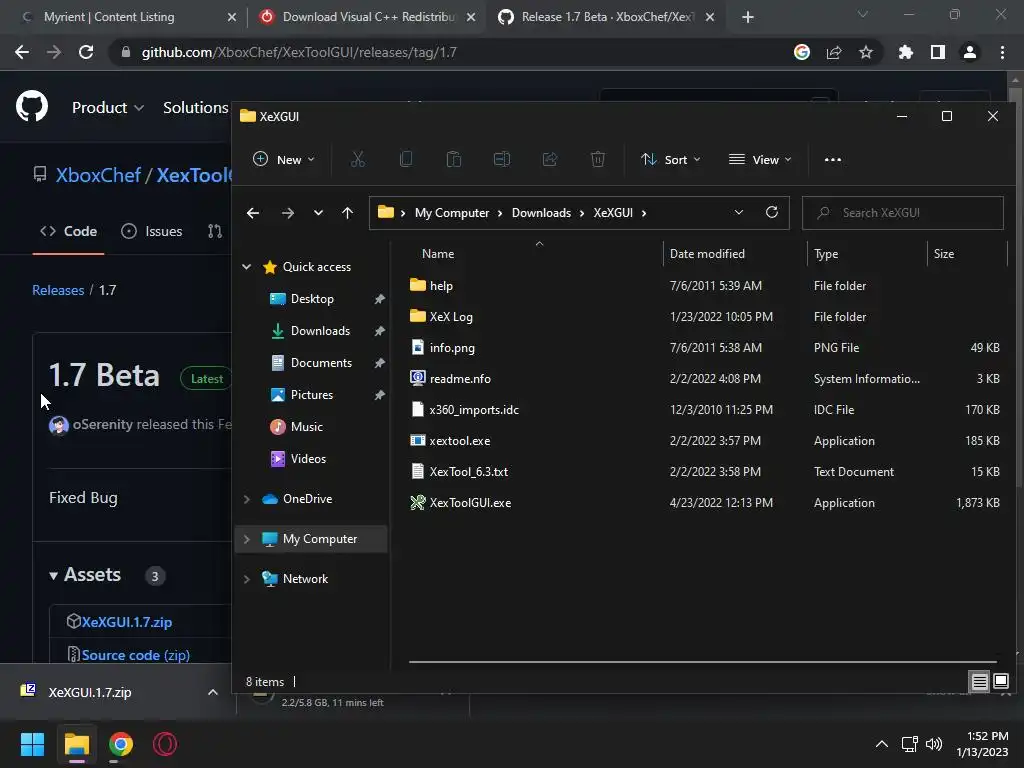Screen dimensions: 1024x768
Task: Switch Explorer to large thumbnails view icon
Action: click(x=1001, y=682)
